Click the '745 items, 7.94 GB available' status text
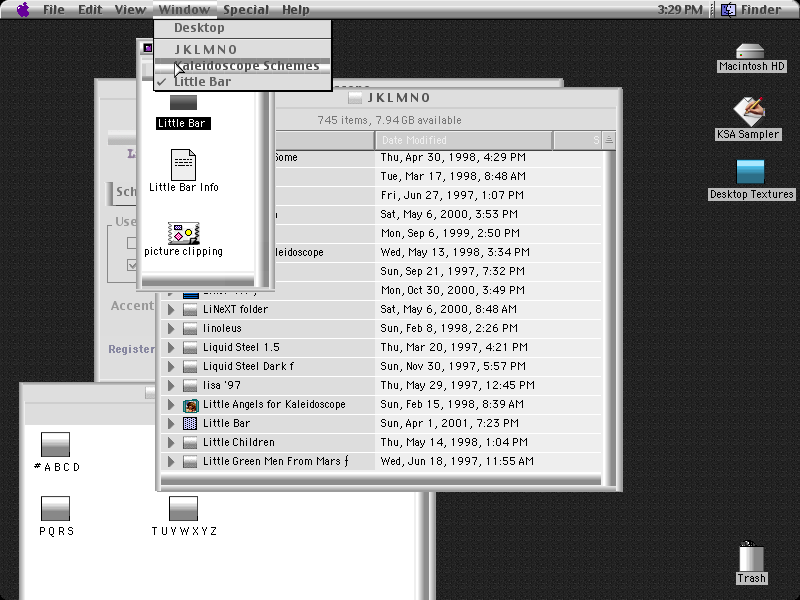The height and width of the screenshot is (600, 800). pyautogui.click(x=389, y=120)
